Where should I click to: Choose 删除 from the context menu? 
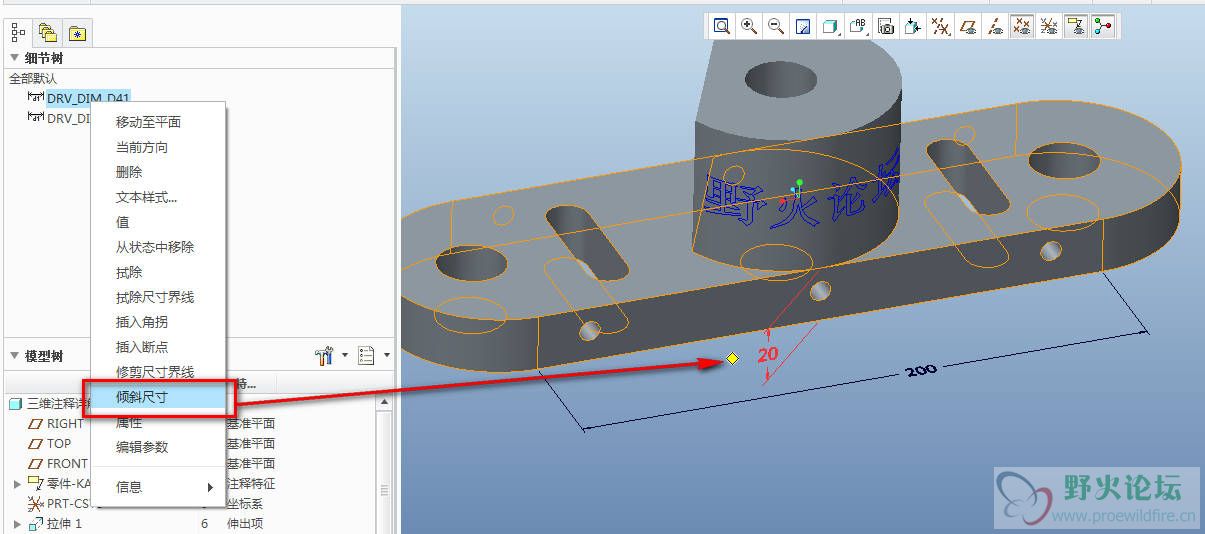pyautogui.click(x=159, y=172)
